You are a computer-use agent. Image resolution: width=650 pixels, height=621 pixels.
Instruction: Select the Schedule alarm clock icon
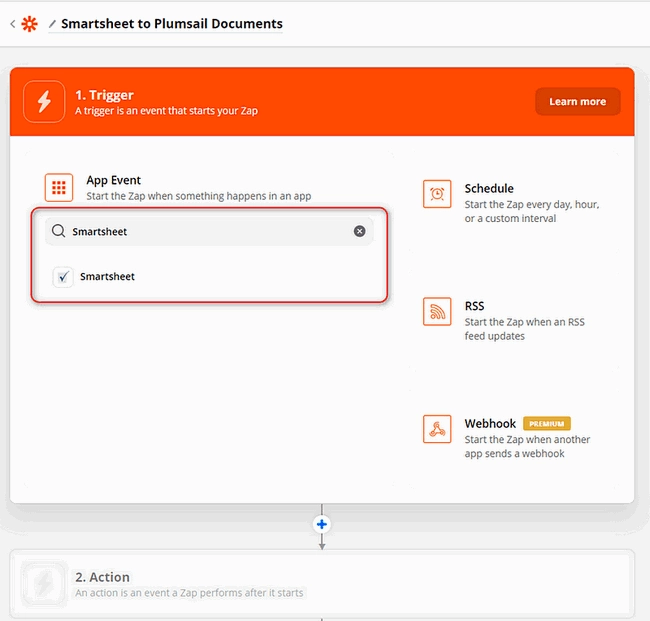[x=437, y=194]
